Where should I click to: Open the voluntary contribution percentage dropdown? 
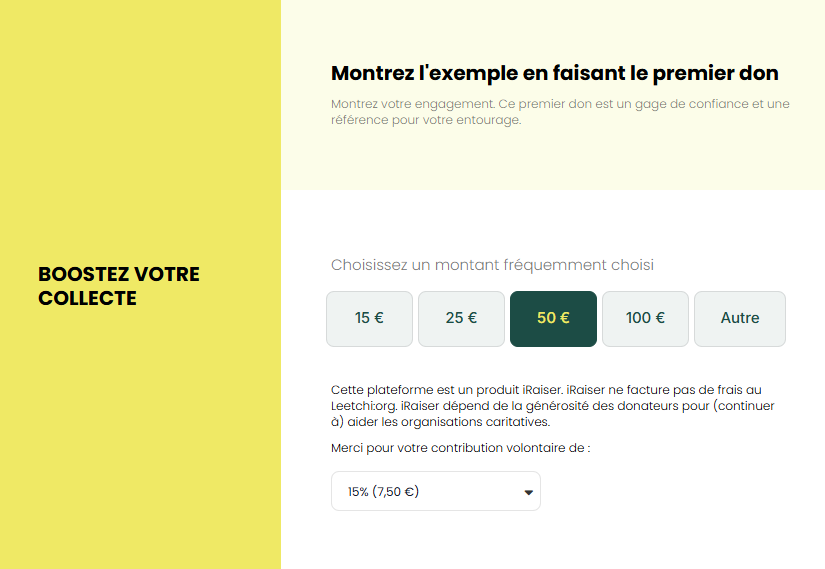point(435,491)
